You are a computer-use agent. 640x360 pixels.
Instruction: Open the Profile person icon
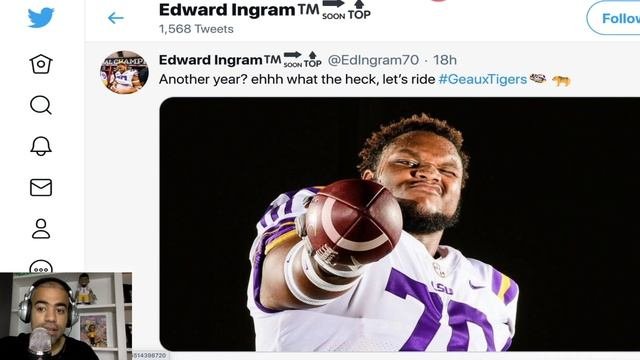point(41,228)
